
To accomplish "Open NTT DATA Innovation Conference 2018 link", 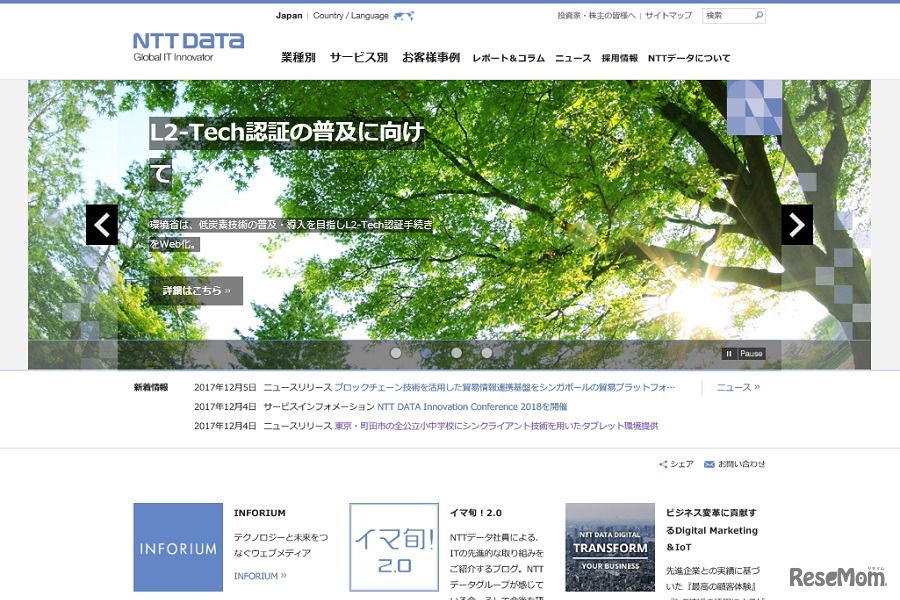I will [x=472, y=407].
